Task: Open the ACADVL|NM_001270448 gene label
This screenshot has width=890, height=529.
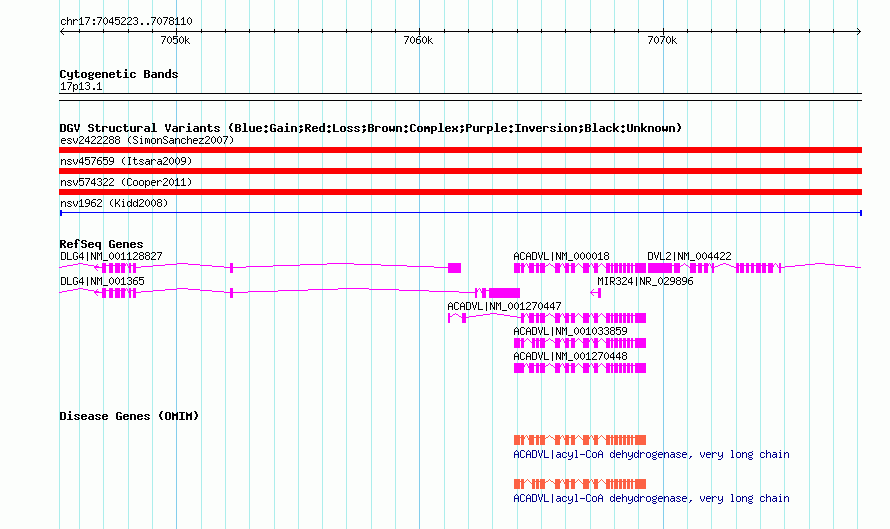Action: pyautogui.click(x=570, y=356)
